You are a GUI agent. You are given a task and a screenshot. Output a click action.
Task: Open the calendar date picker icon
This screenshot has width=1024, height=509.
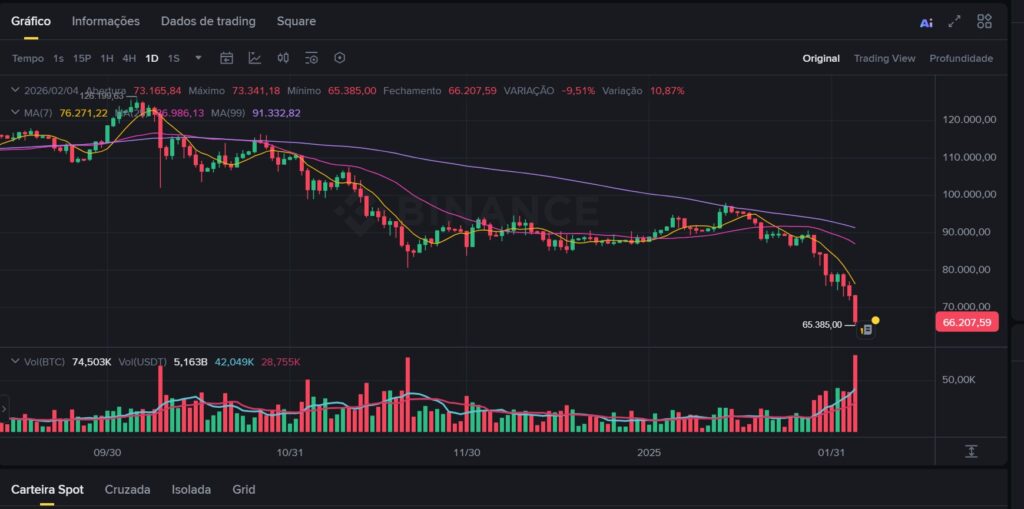(x=226, y=58)
